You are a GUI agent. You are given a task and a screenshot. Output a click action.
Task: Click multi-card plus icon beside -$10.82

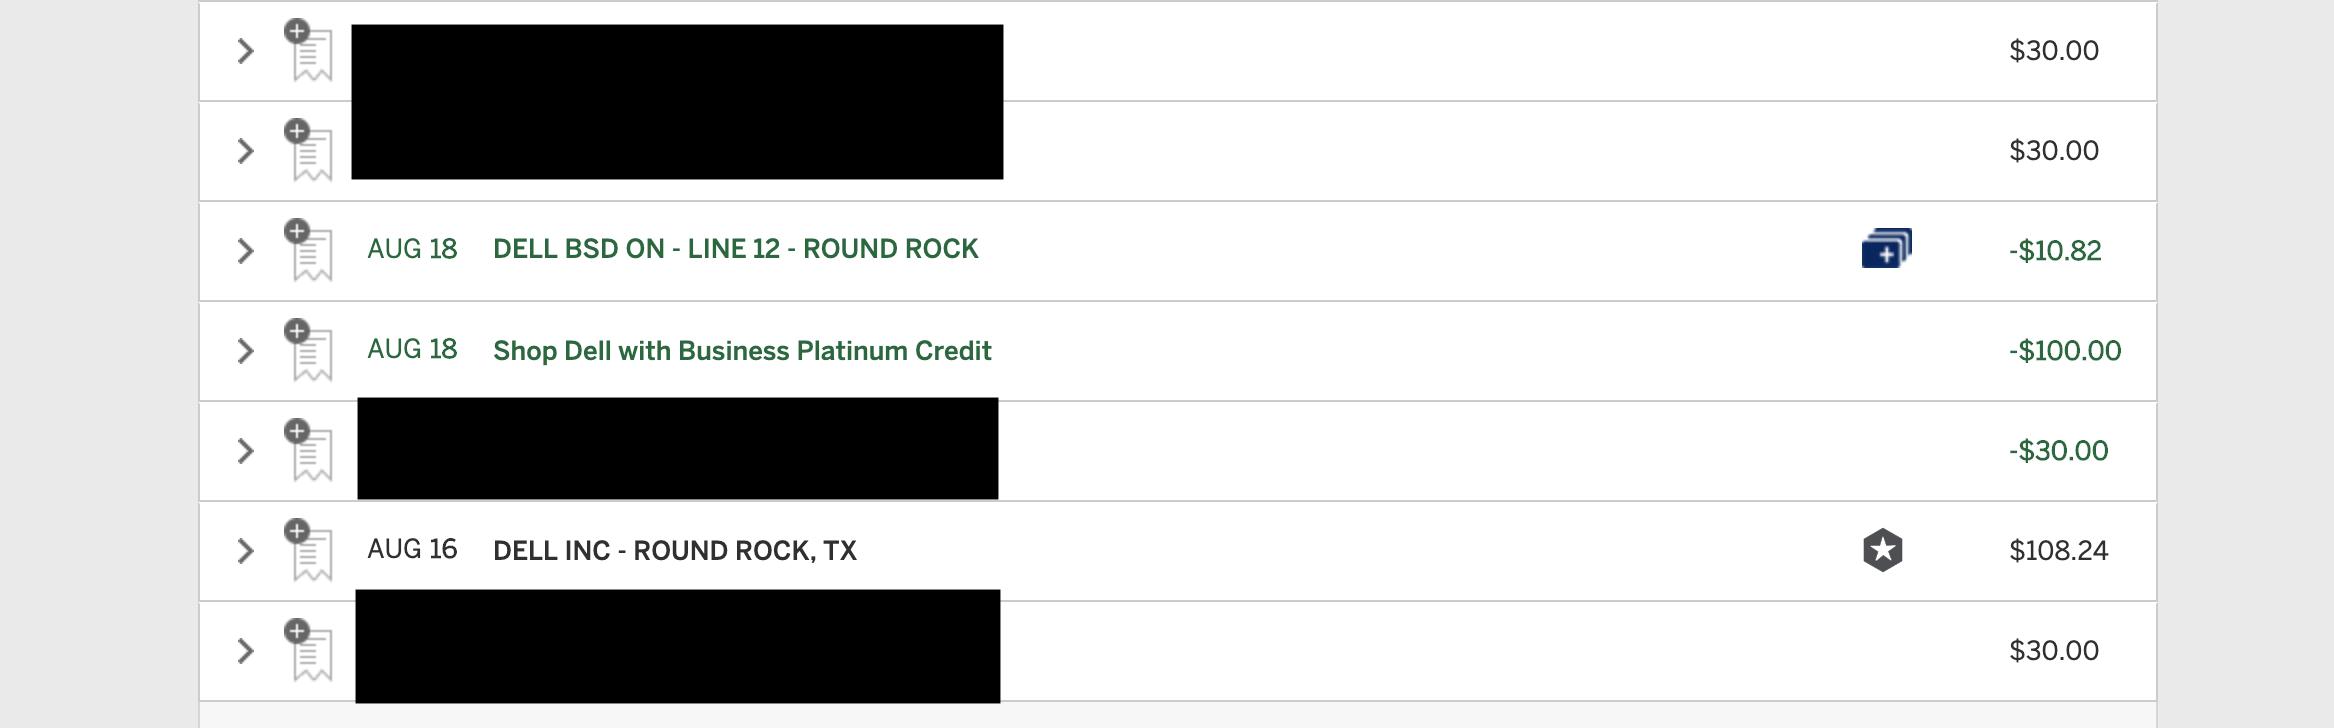pos(1886,249)
